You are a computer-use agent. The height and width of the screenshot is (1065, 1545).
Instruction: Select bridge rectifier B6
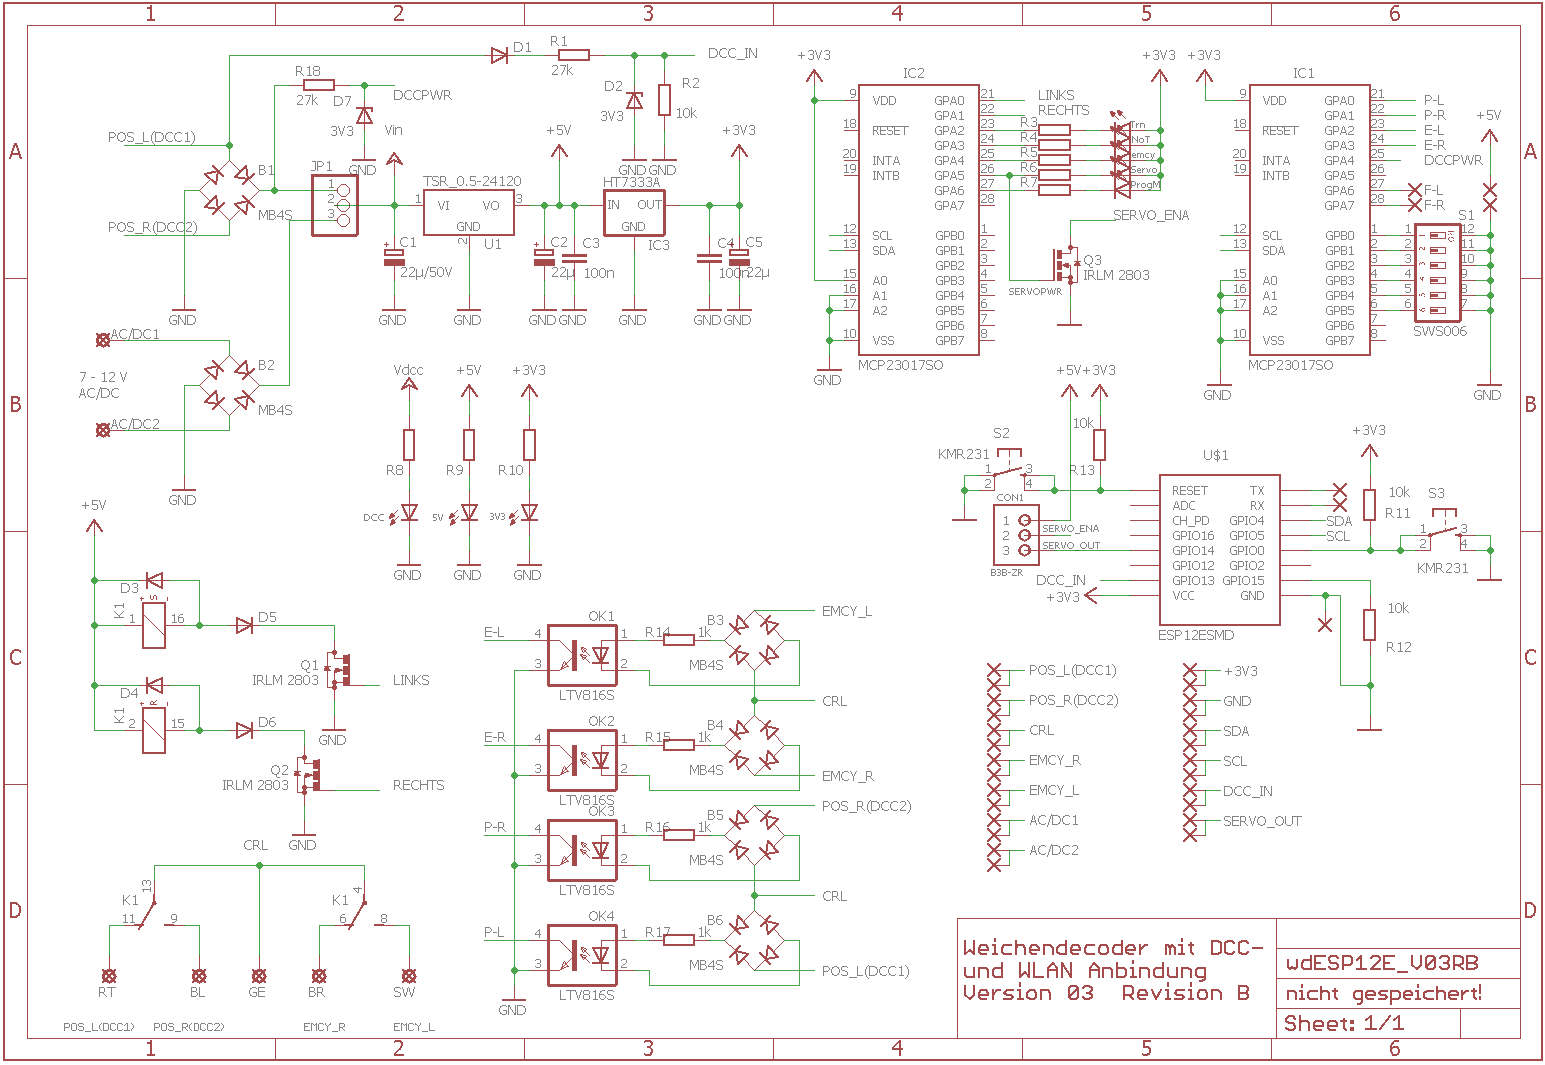pyautogui.click(x=755, y=940)
